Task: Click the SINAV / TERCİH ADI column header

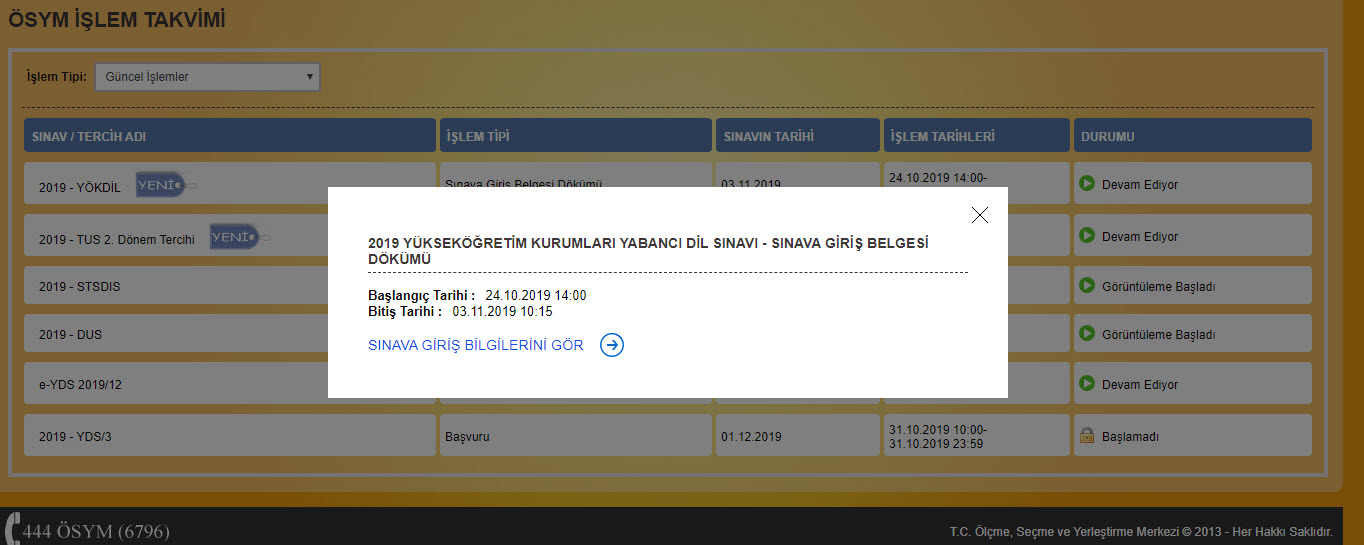Action: (x=229, y=136)
